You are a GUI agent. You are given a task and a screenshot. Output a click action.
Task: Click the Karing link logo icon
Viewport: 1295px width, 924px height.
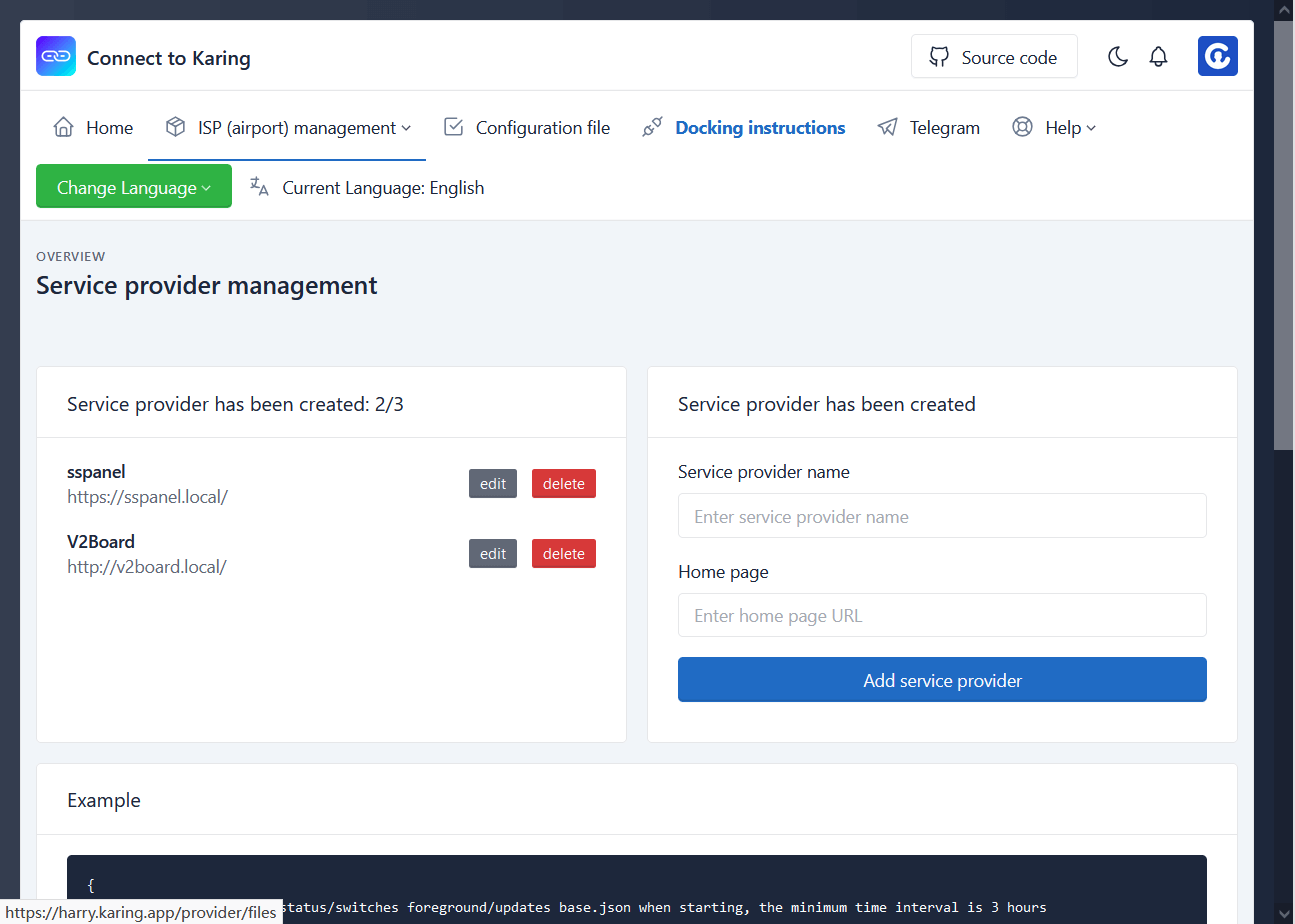[x=56, y=57]
